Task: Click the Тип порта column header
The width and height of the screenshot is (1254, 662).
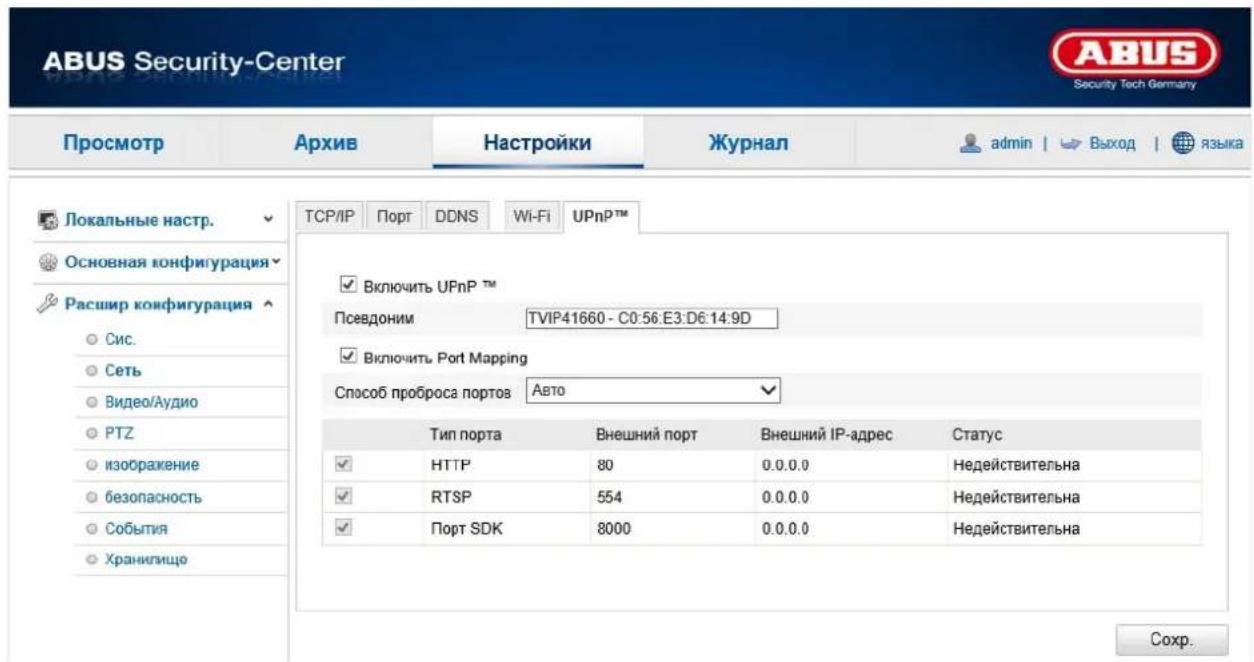Action: (465, 434)
